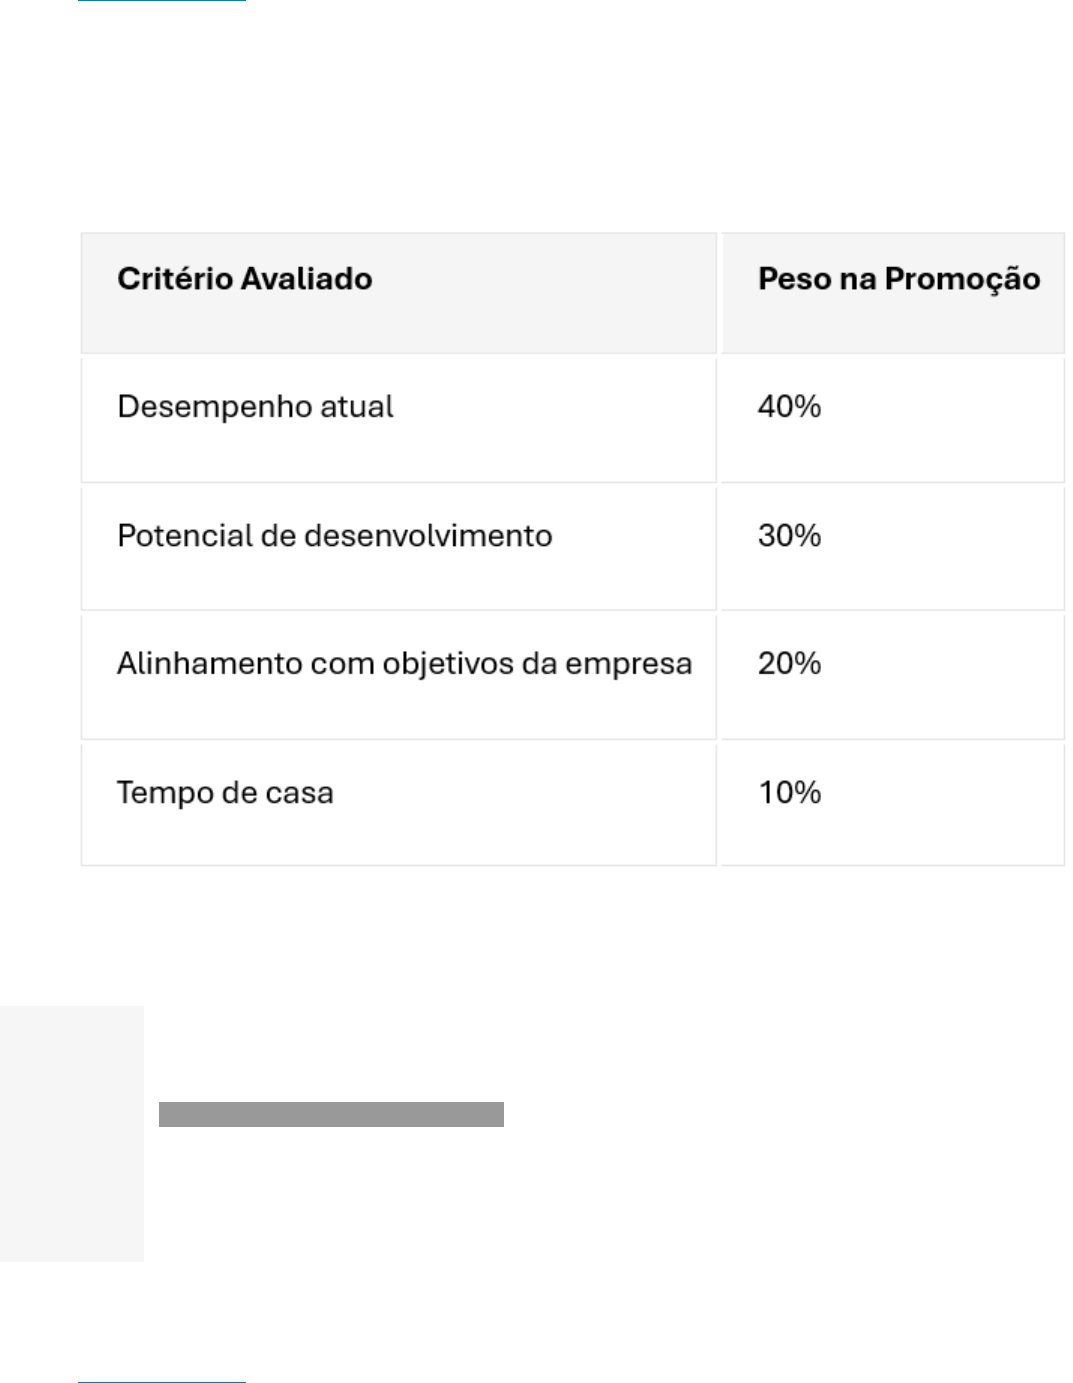Select the 40% weight cell

click(x=789, y=407)
